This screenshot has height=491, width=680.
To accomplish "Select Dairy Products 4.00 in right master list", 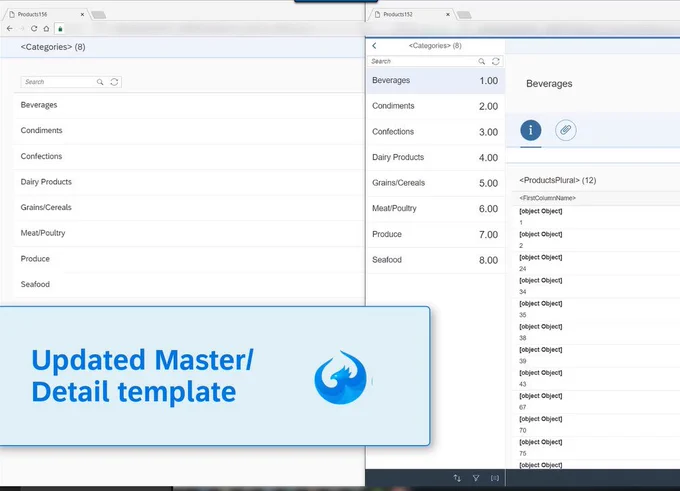I will click(436, 157).
